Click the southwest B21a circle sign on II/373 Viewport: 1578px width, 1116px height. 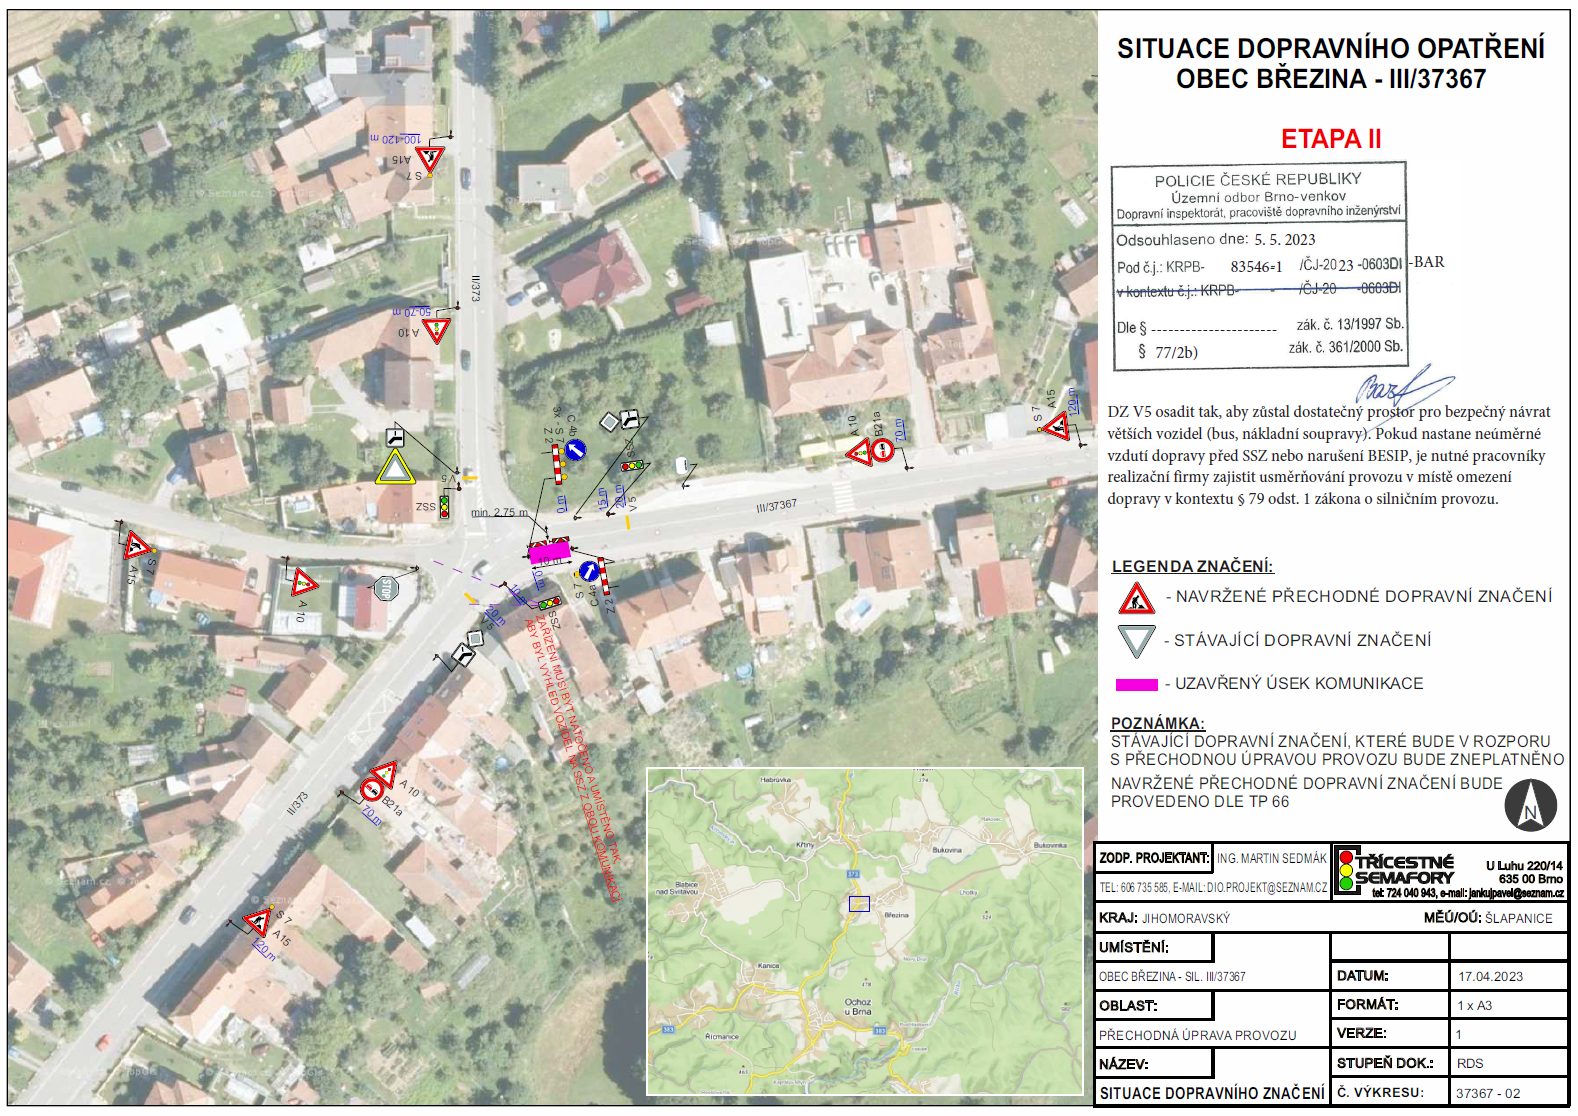point(371,790)
